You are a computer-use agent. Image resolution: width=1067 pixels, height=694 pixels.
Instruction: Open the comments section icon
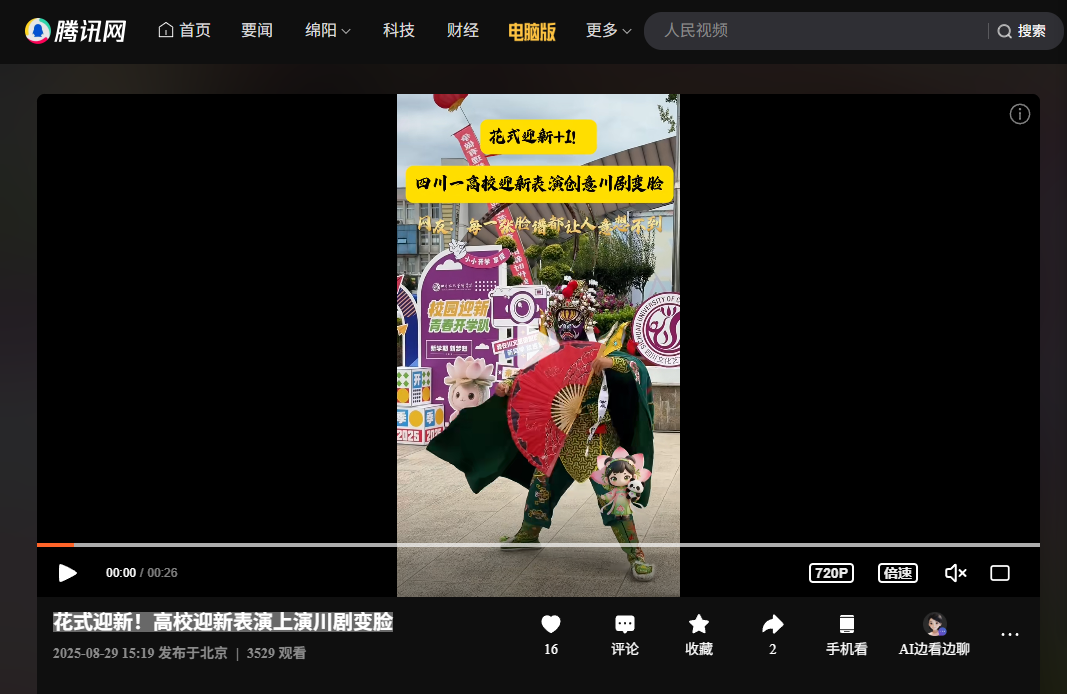click(x=625, y=625)
